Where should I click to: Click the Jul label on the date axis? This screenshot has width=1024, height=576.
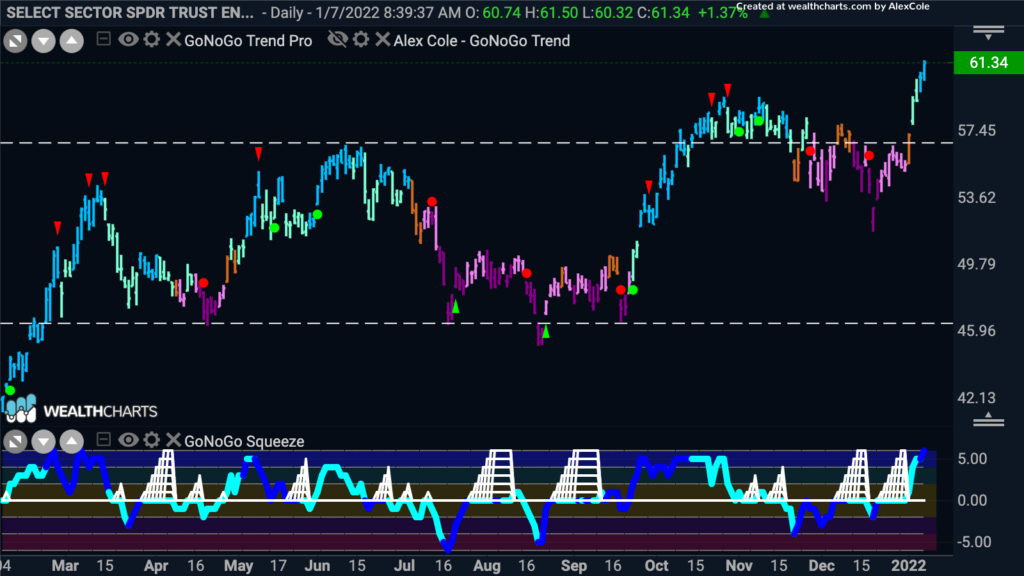(404, 566)
